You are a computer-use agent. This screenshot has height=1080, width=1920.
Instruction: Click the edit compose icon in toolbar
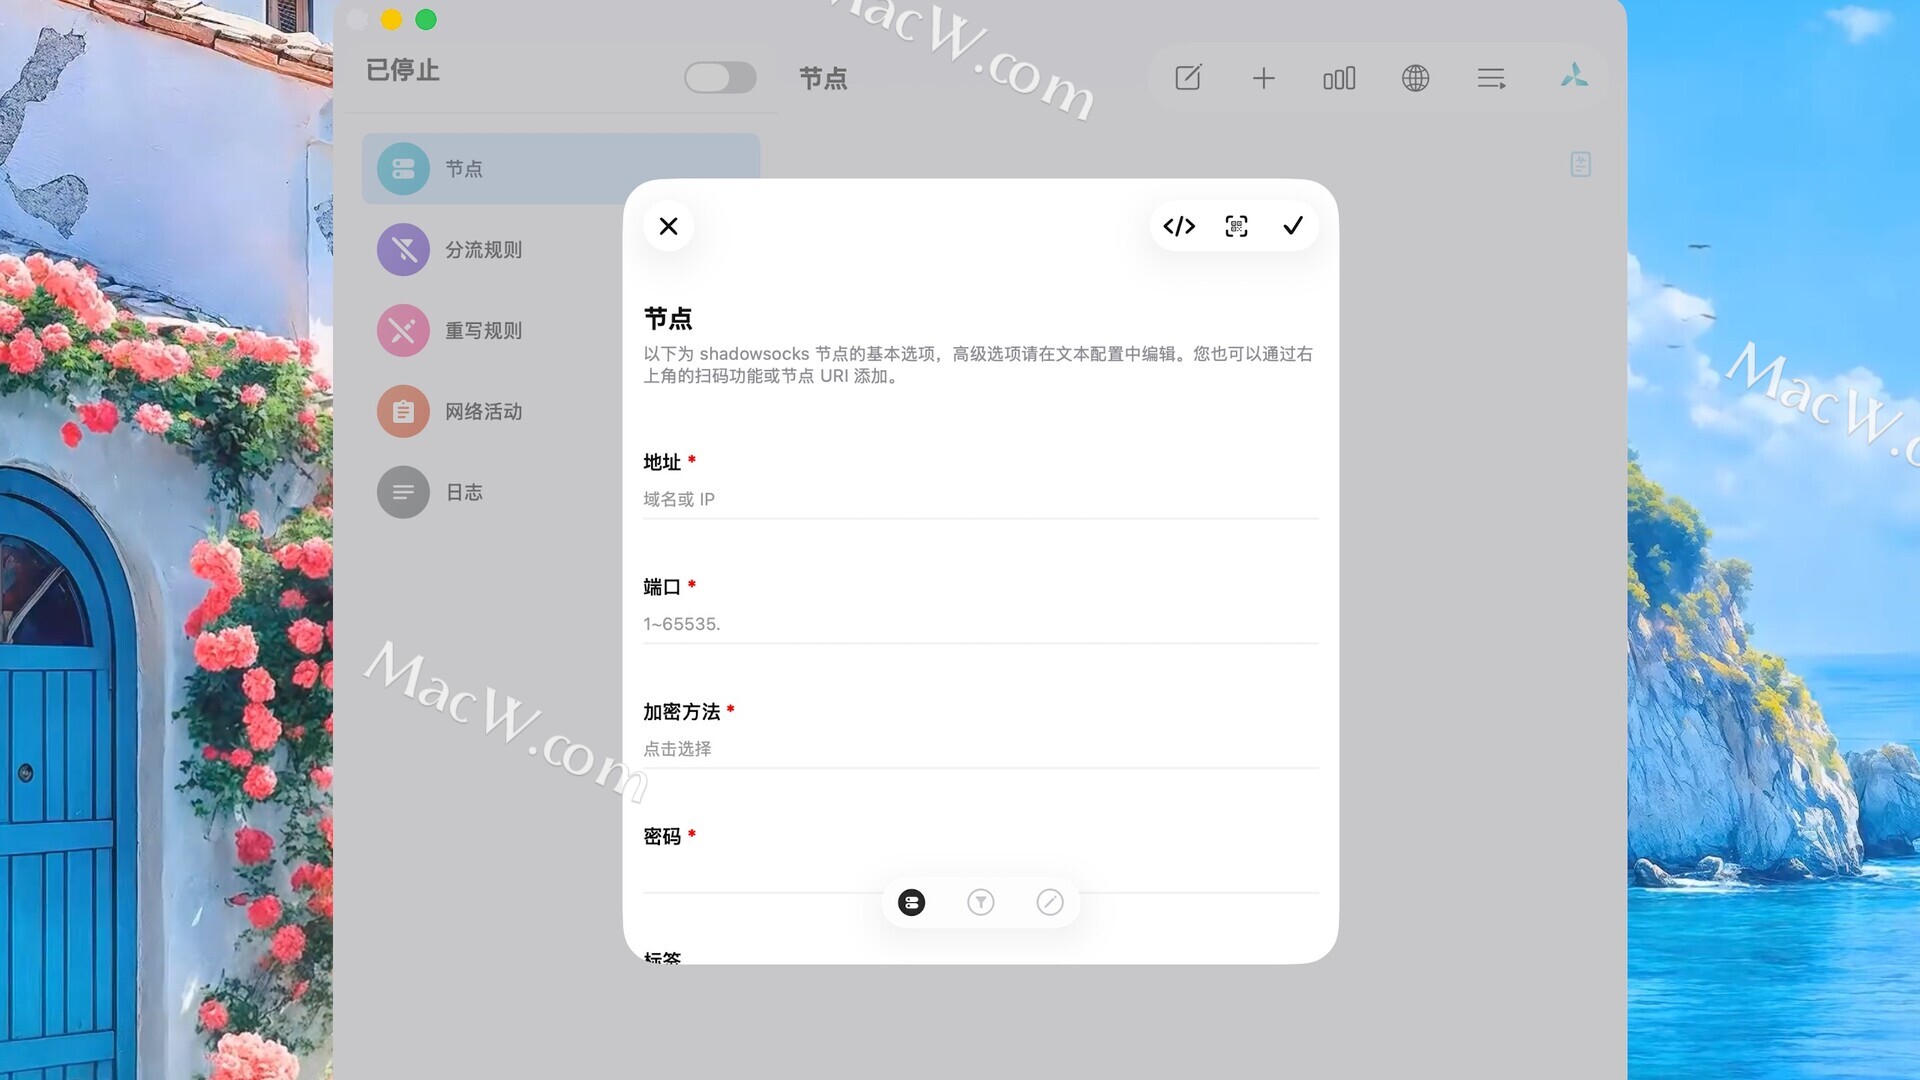[1188, 78]
